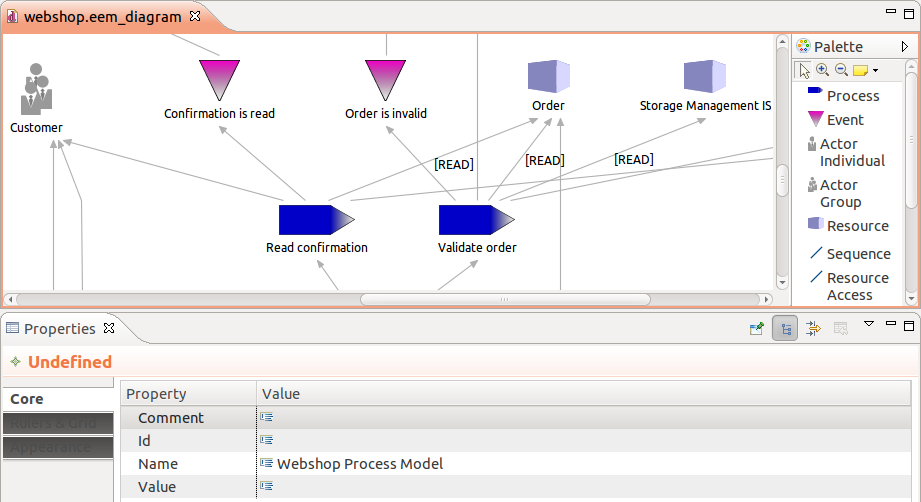Click the zoom in magnifier in Palette
Screen dimensions: 921x502
822,70
